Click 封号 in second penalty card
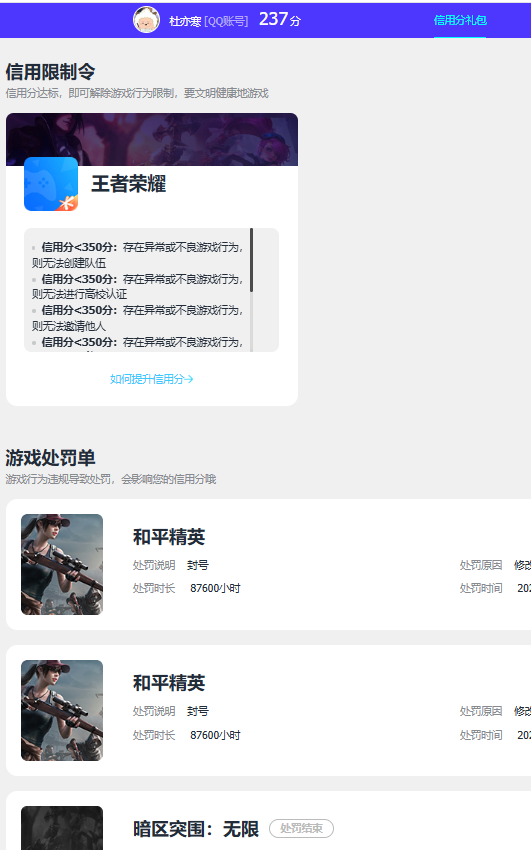The height and width of the screenshot is (850, 531). [198, 711]
